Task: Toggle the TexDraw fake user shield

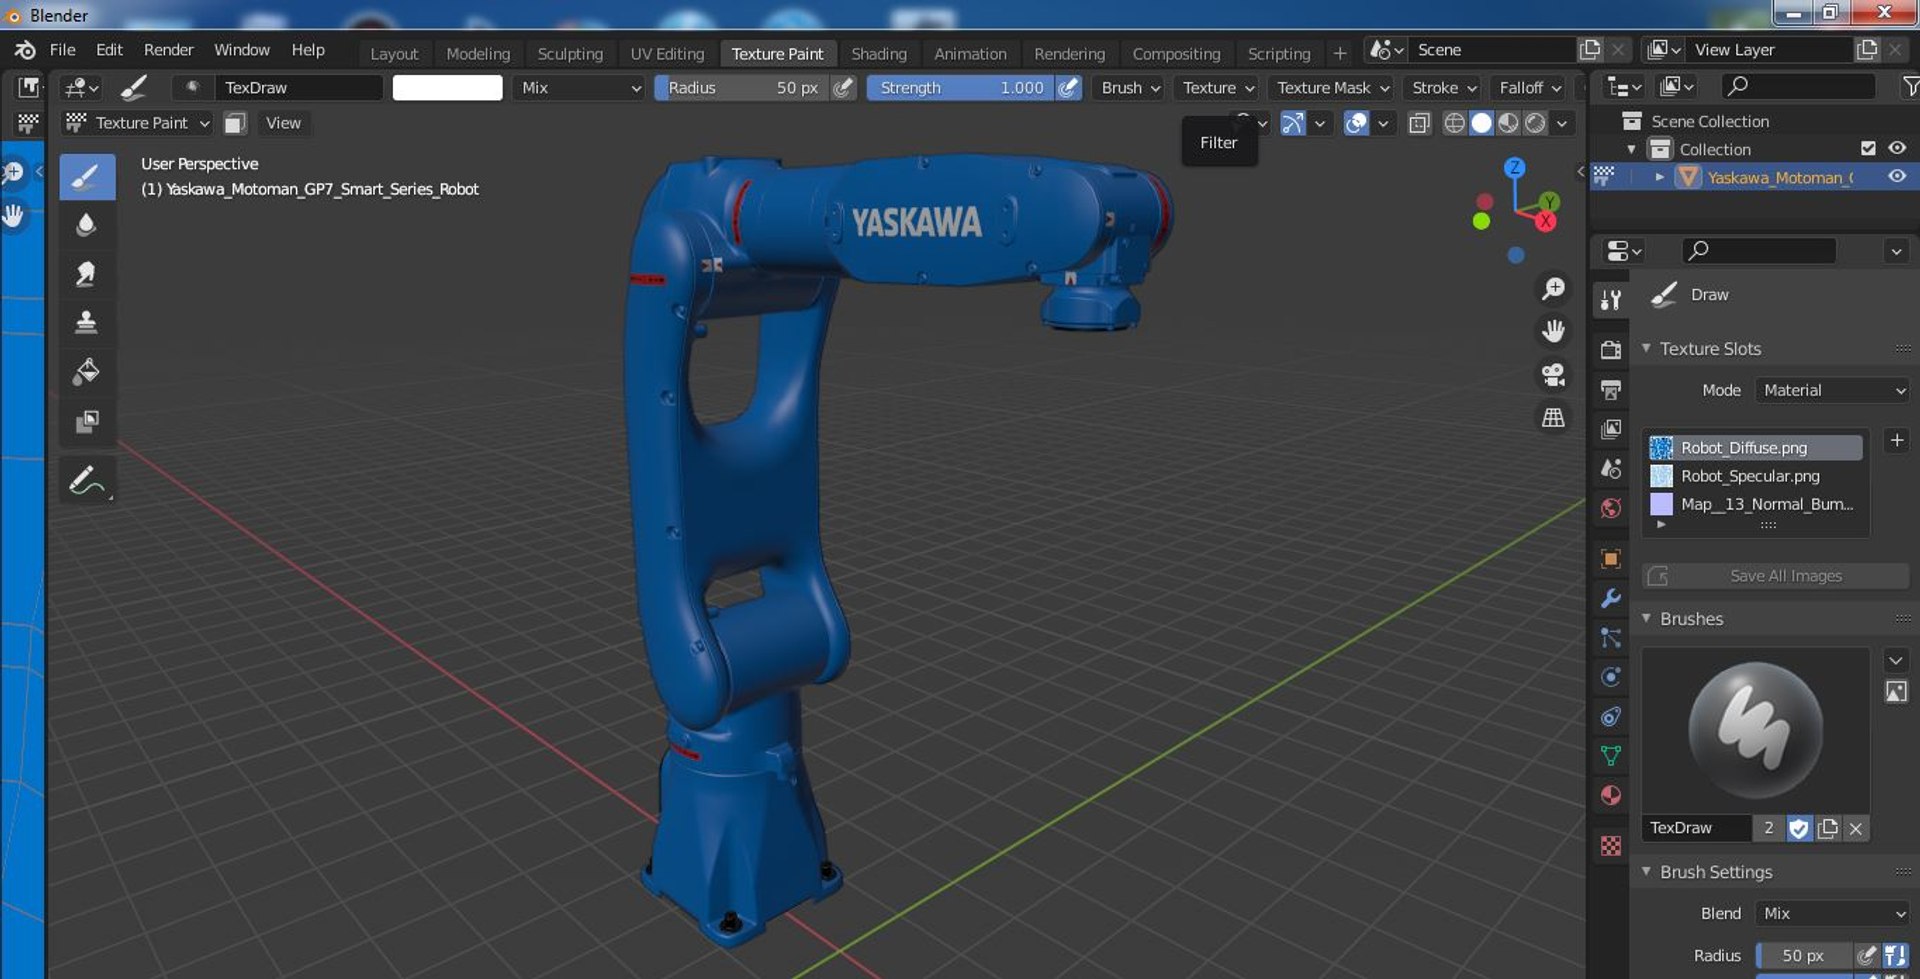Action: tap(1798, 828)
